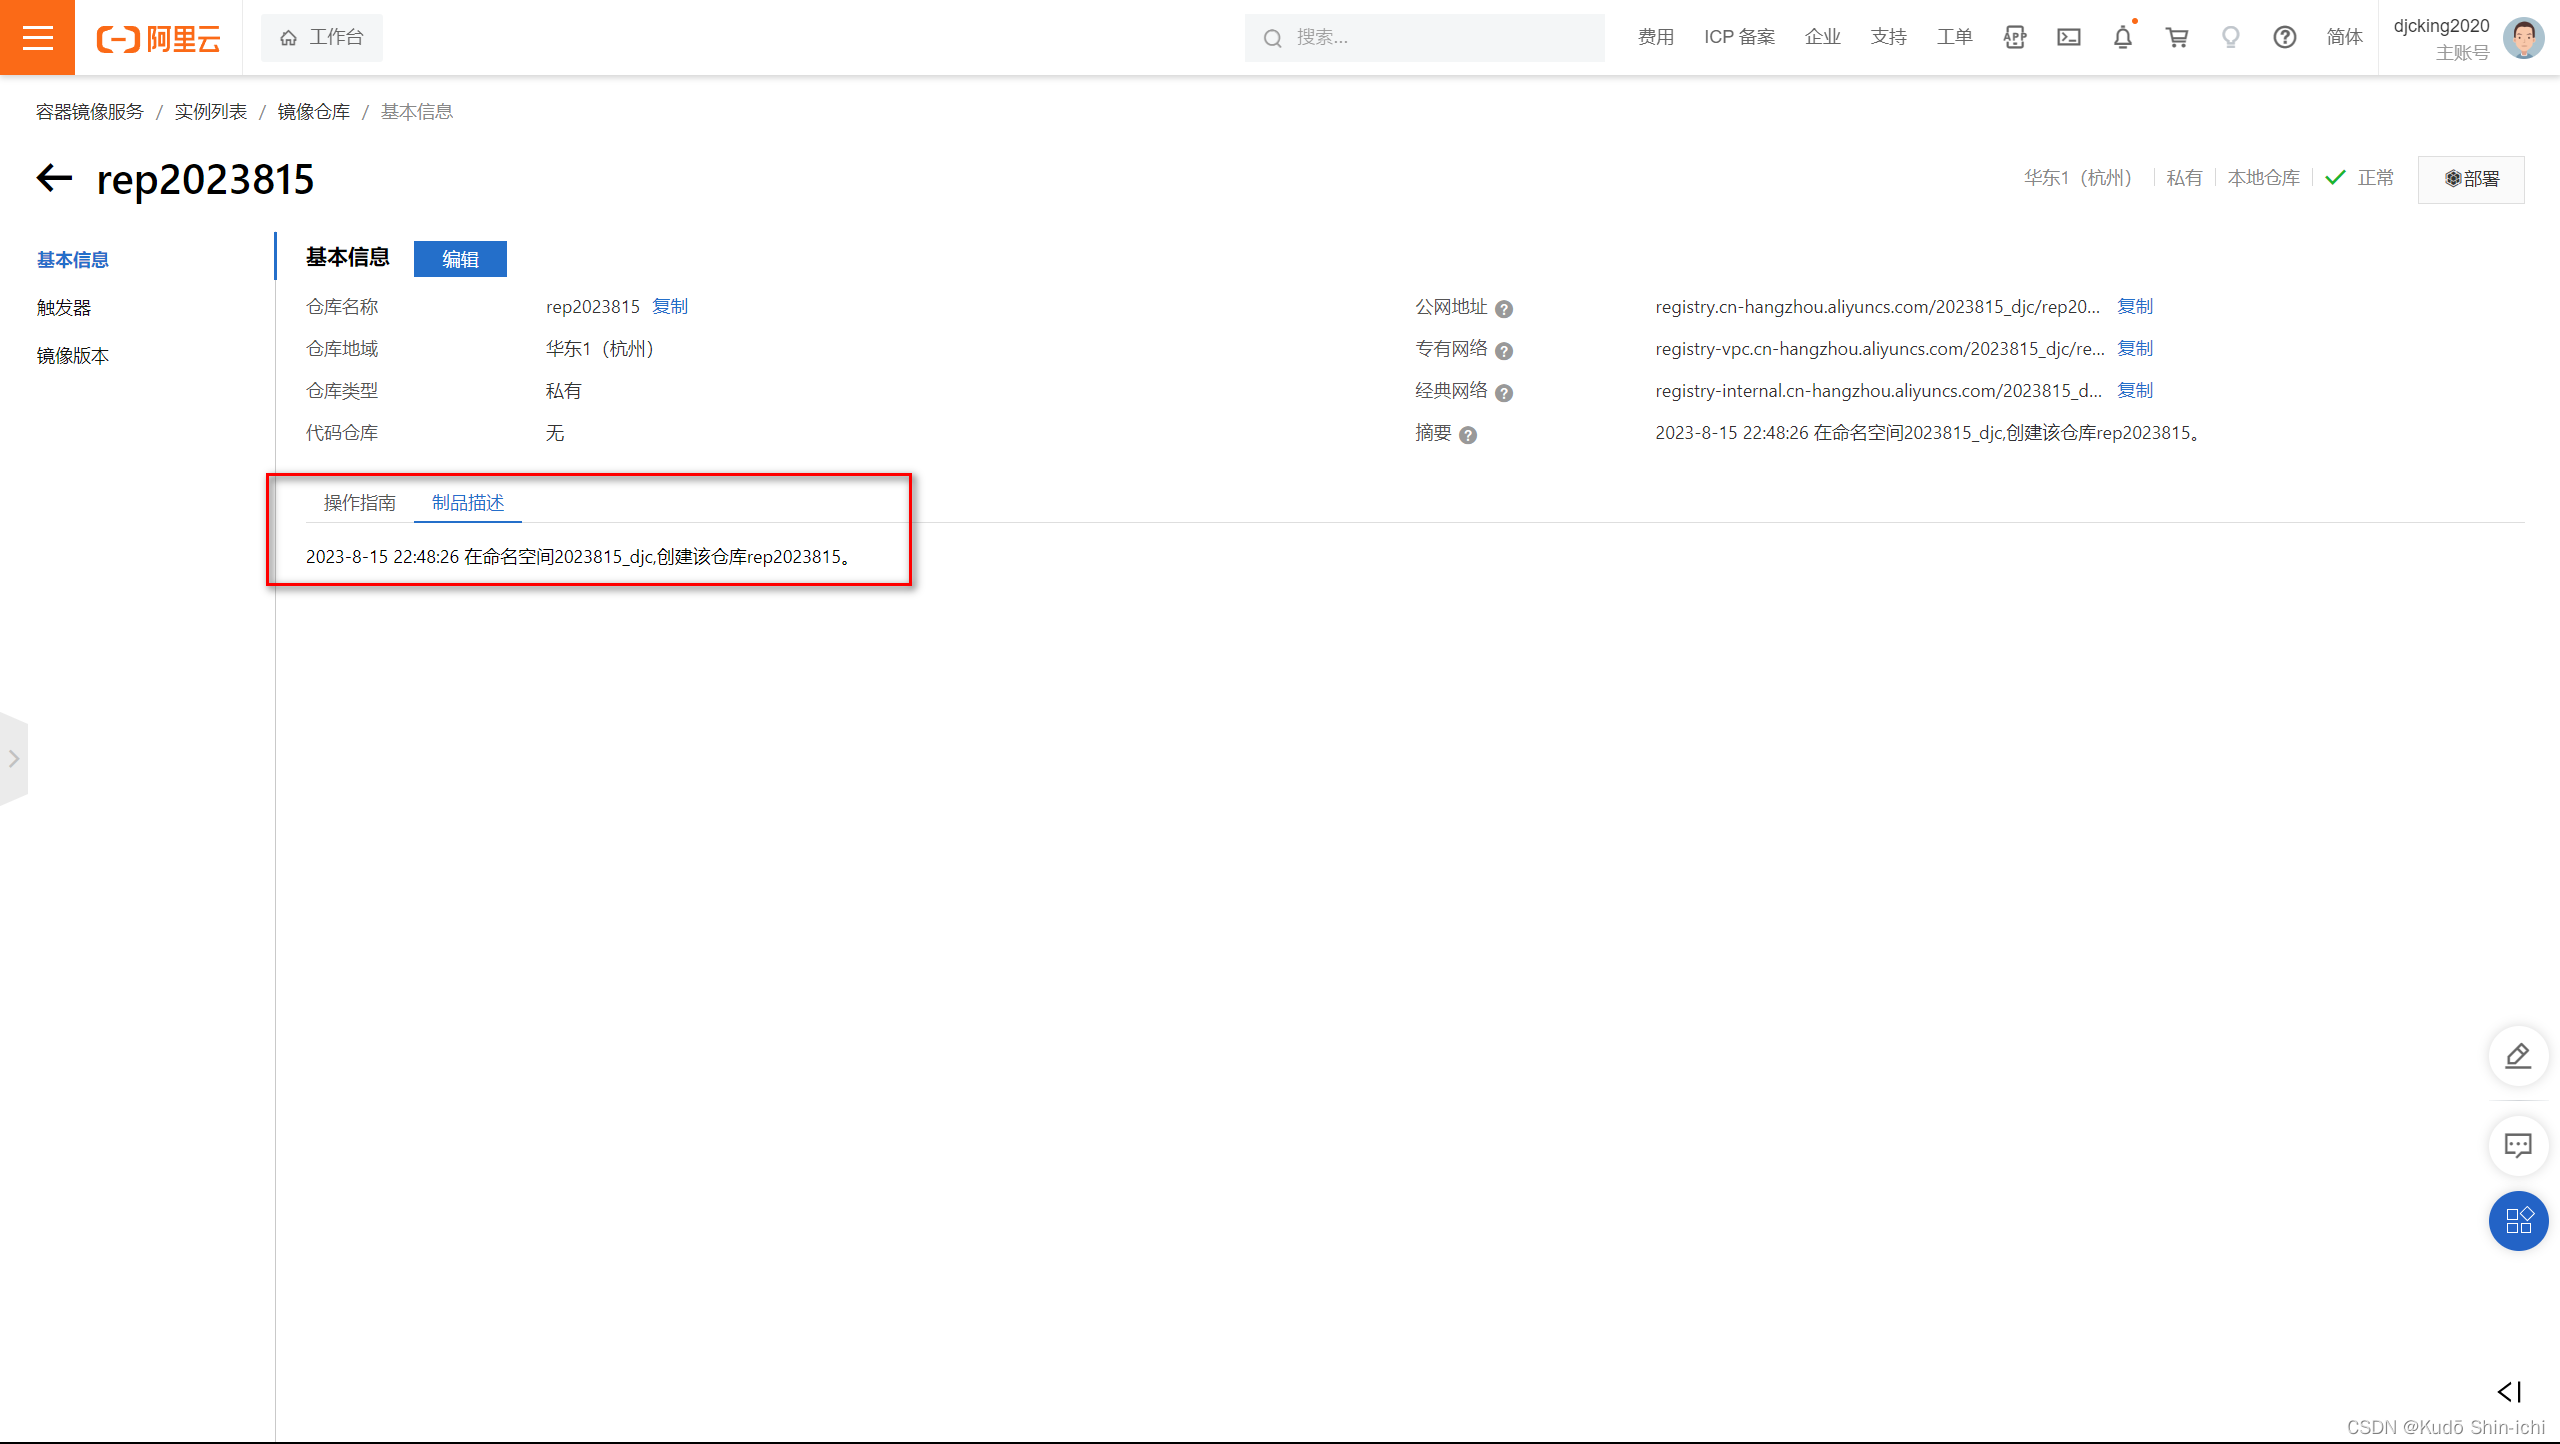This screenshot has width=2560, height=1444.
Task: Open the notification bell
Action: (2122, 37)
